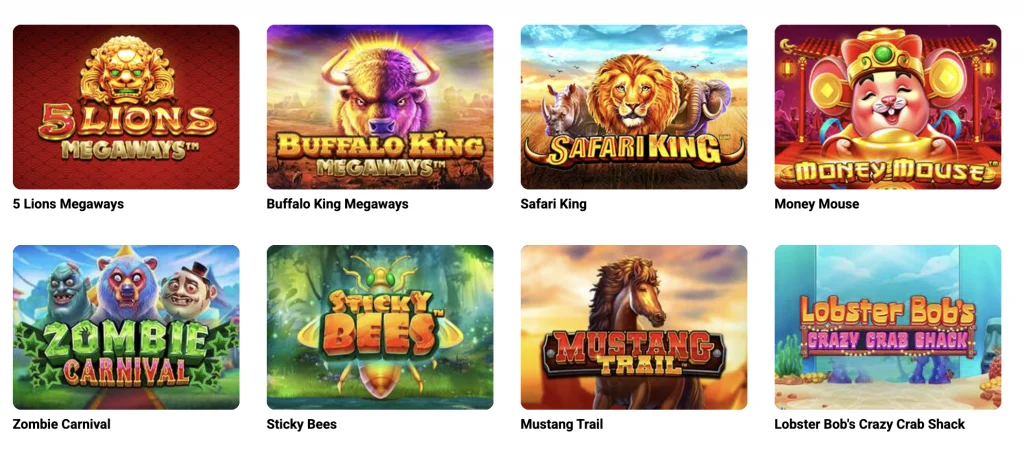Select the Money Mouse game thumbnail
This screenshot has width=1024, height=455.
click(x=888, y=107)
